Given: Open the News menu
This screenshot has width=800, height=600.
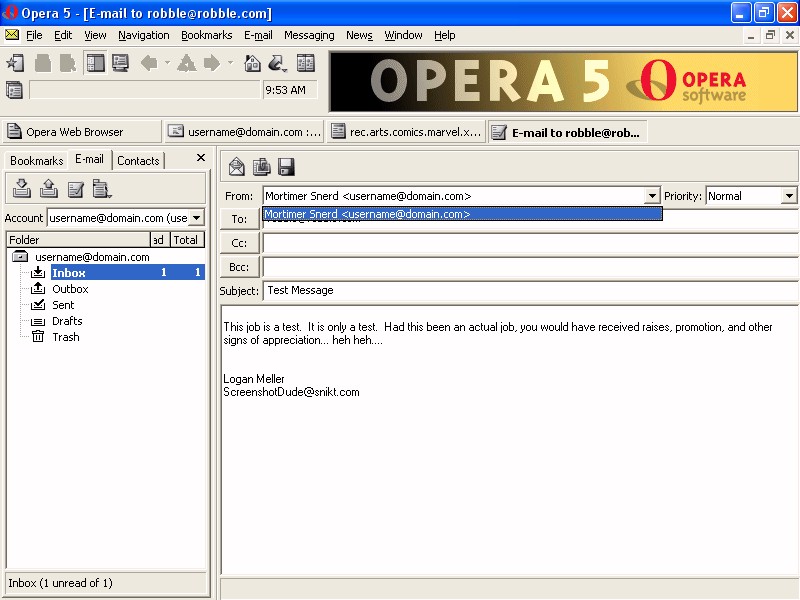Looking at the screenshot, I should [x=359, y=35].
